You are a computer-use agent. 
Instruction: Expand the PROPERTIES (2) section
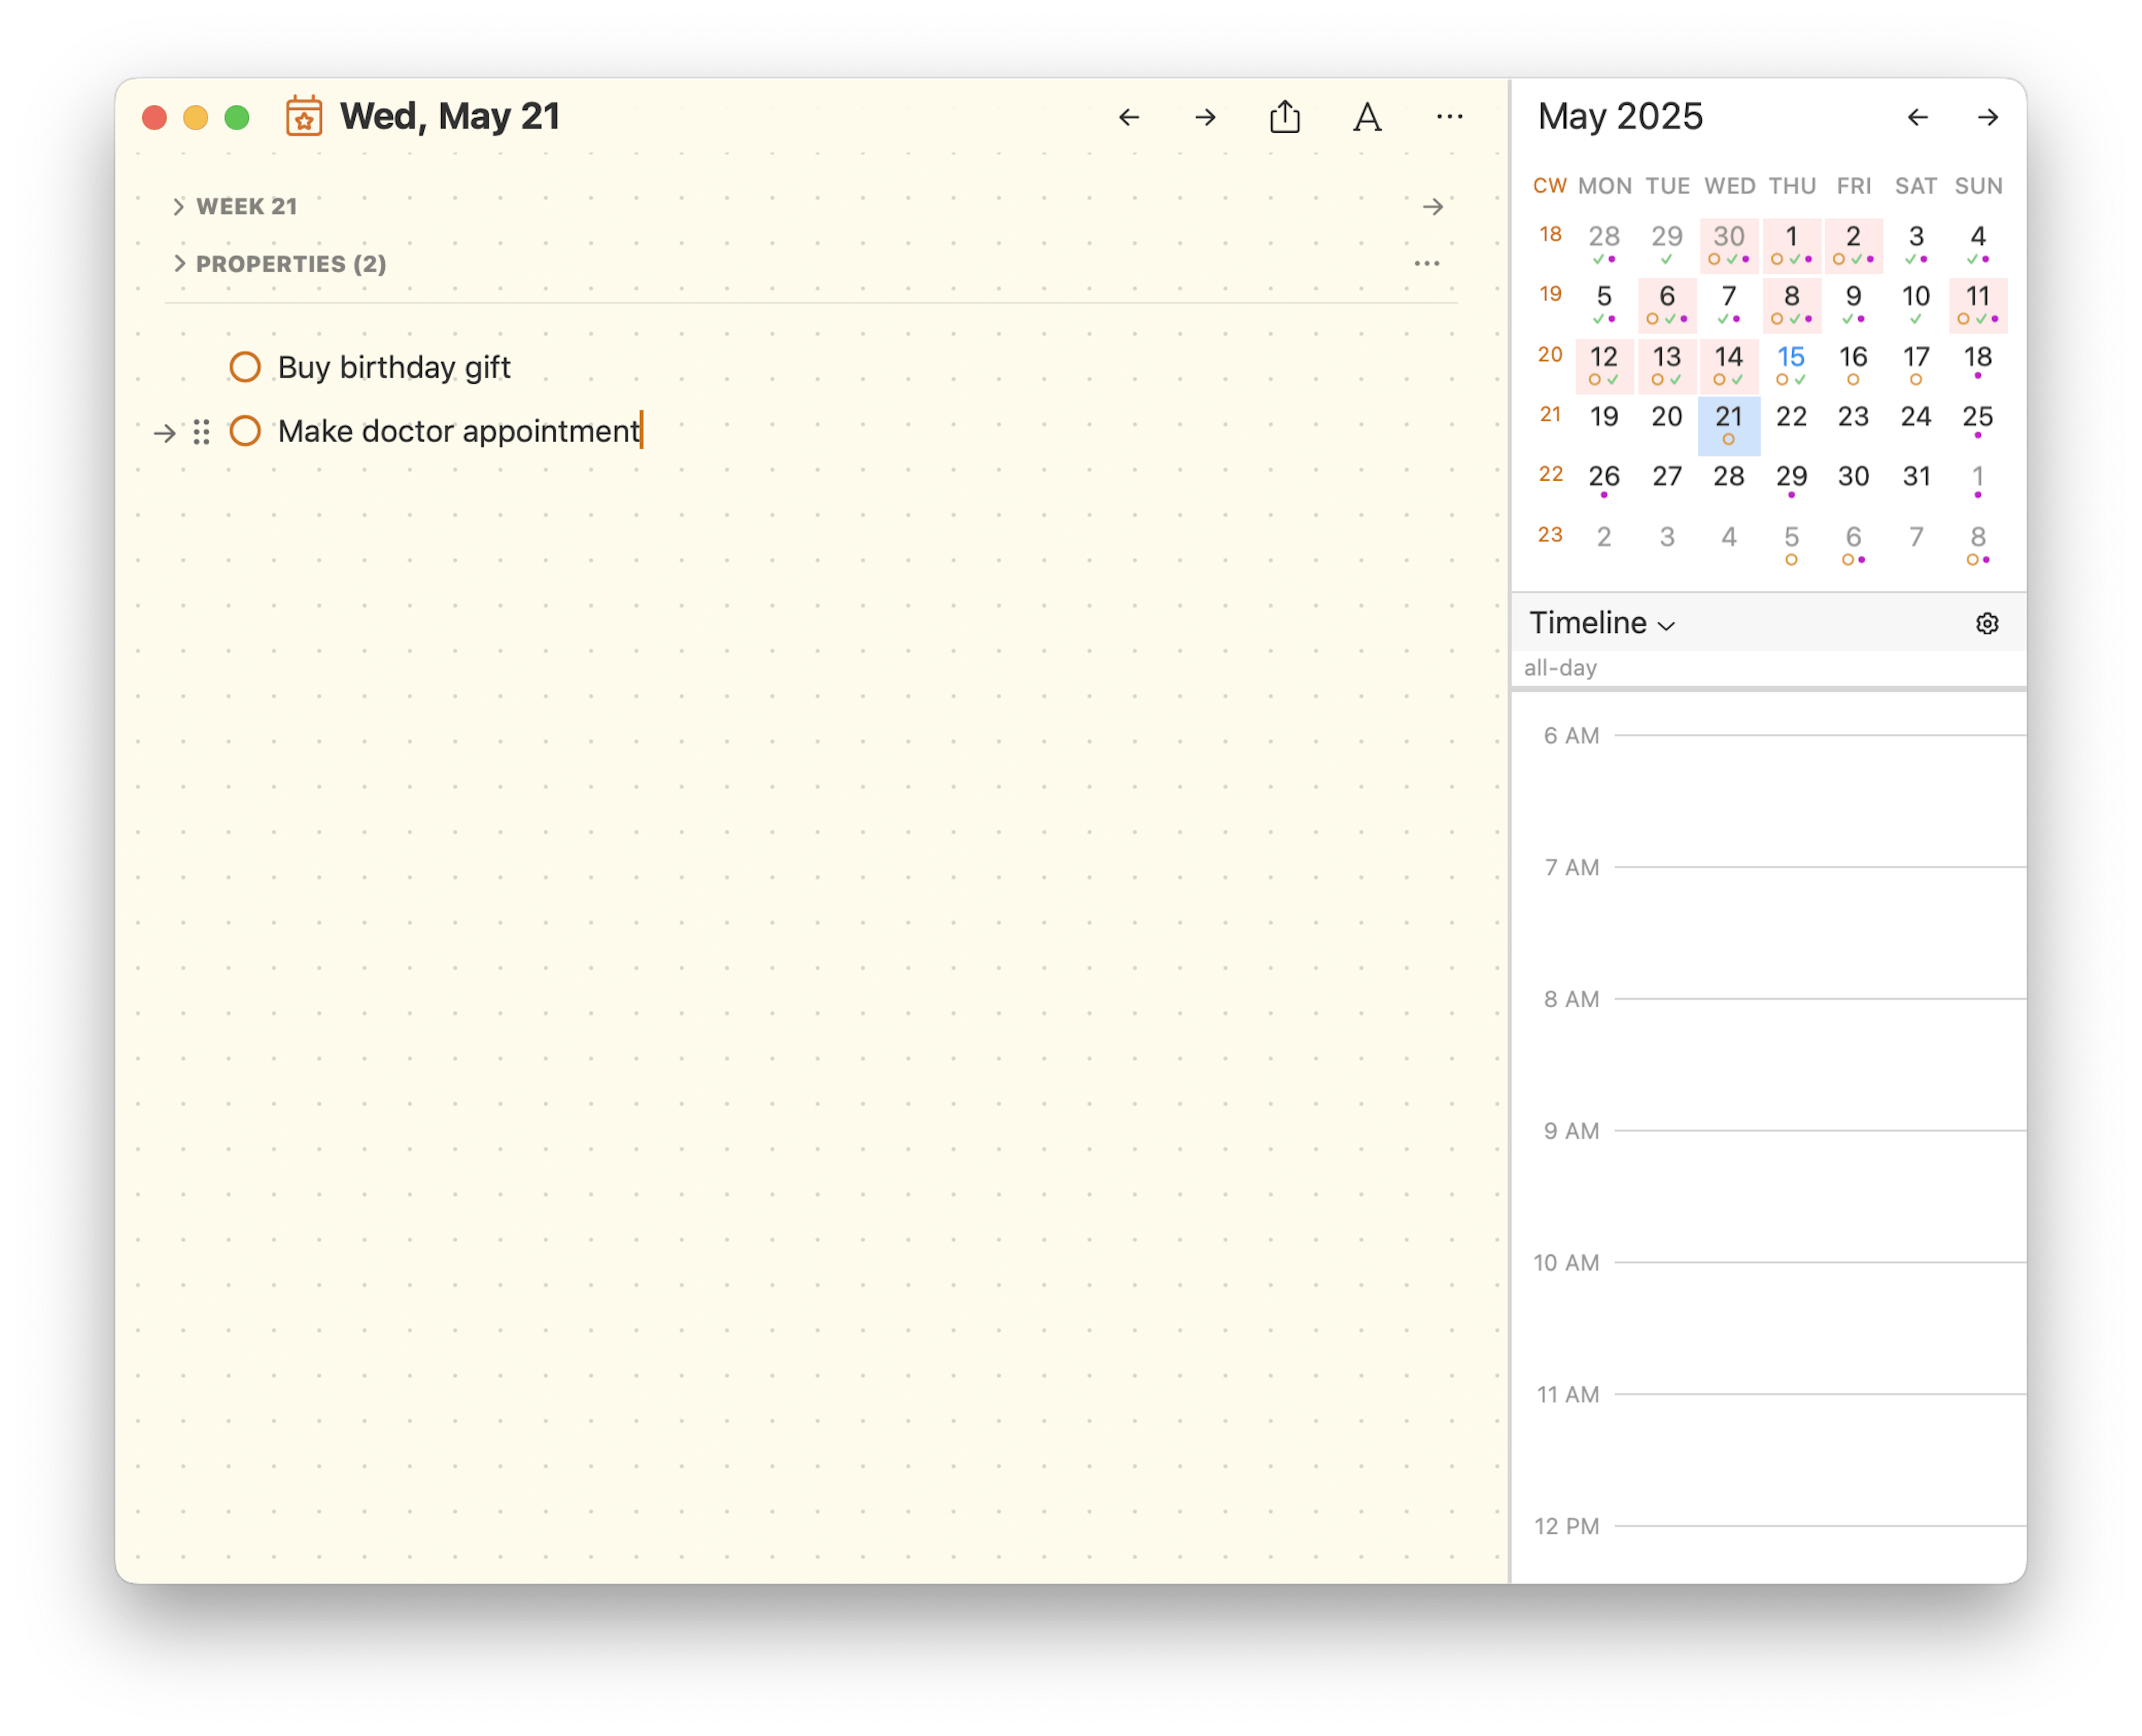(179, 264)
